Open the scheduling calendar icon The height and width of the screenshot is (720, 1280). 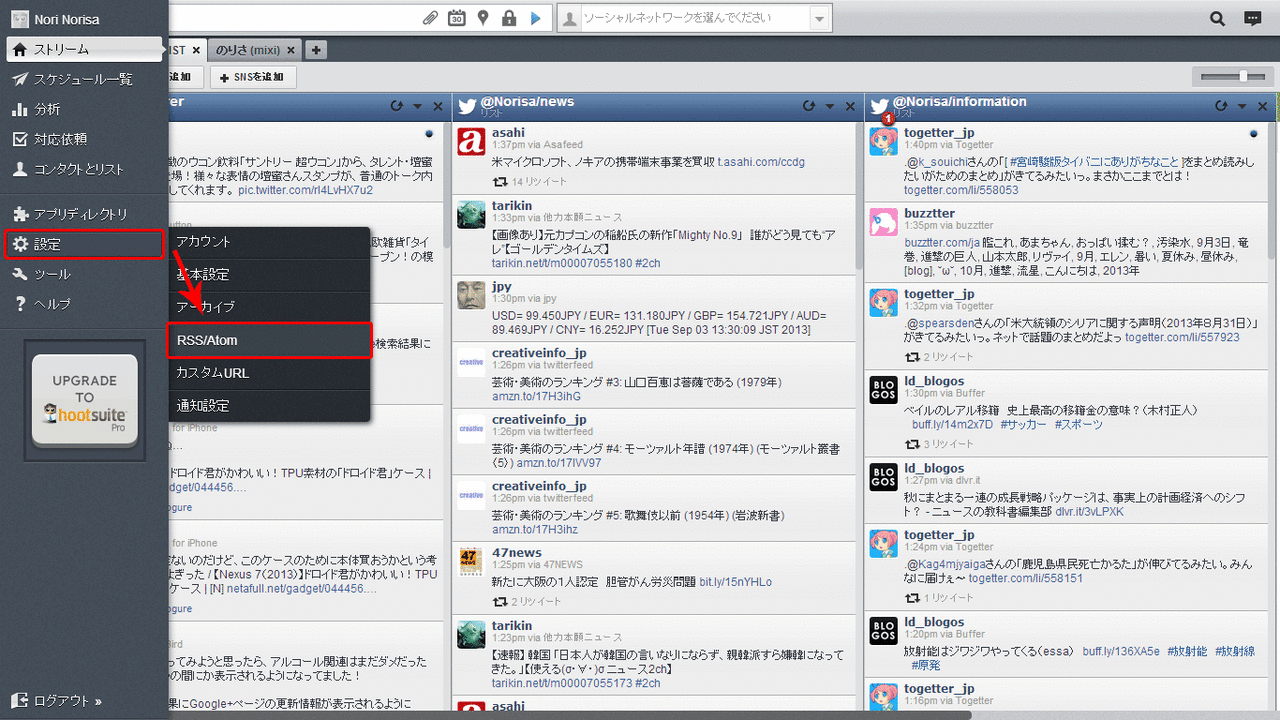pyautogui.click(x=456, y=18)
